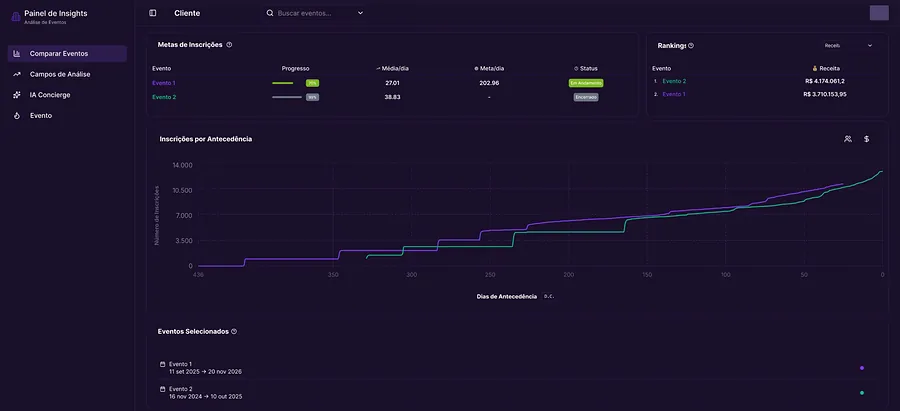Open the Evento sidebar item
The image size is (900, 411).
pyautogui.click(x=67, y=115)
